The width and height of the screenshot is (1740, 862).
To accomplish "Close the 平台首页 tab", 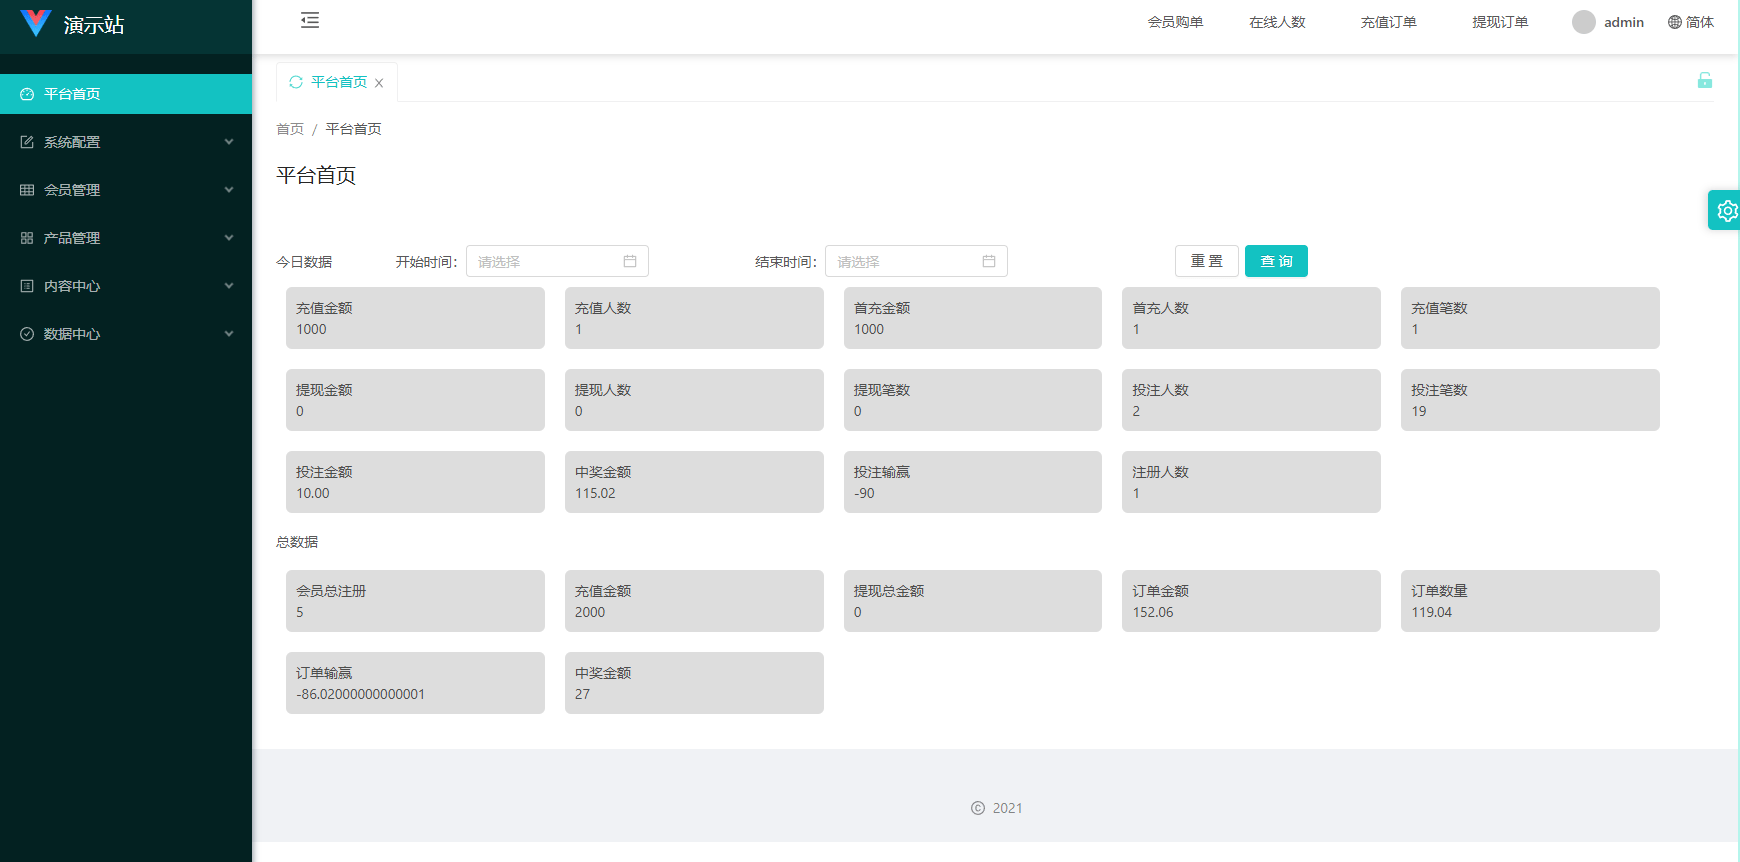I will [x=379, y=83].
